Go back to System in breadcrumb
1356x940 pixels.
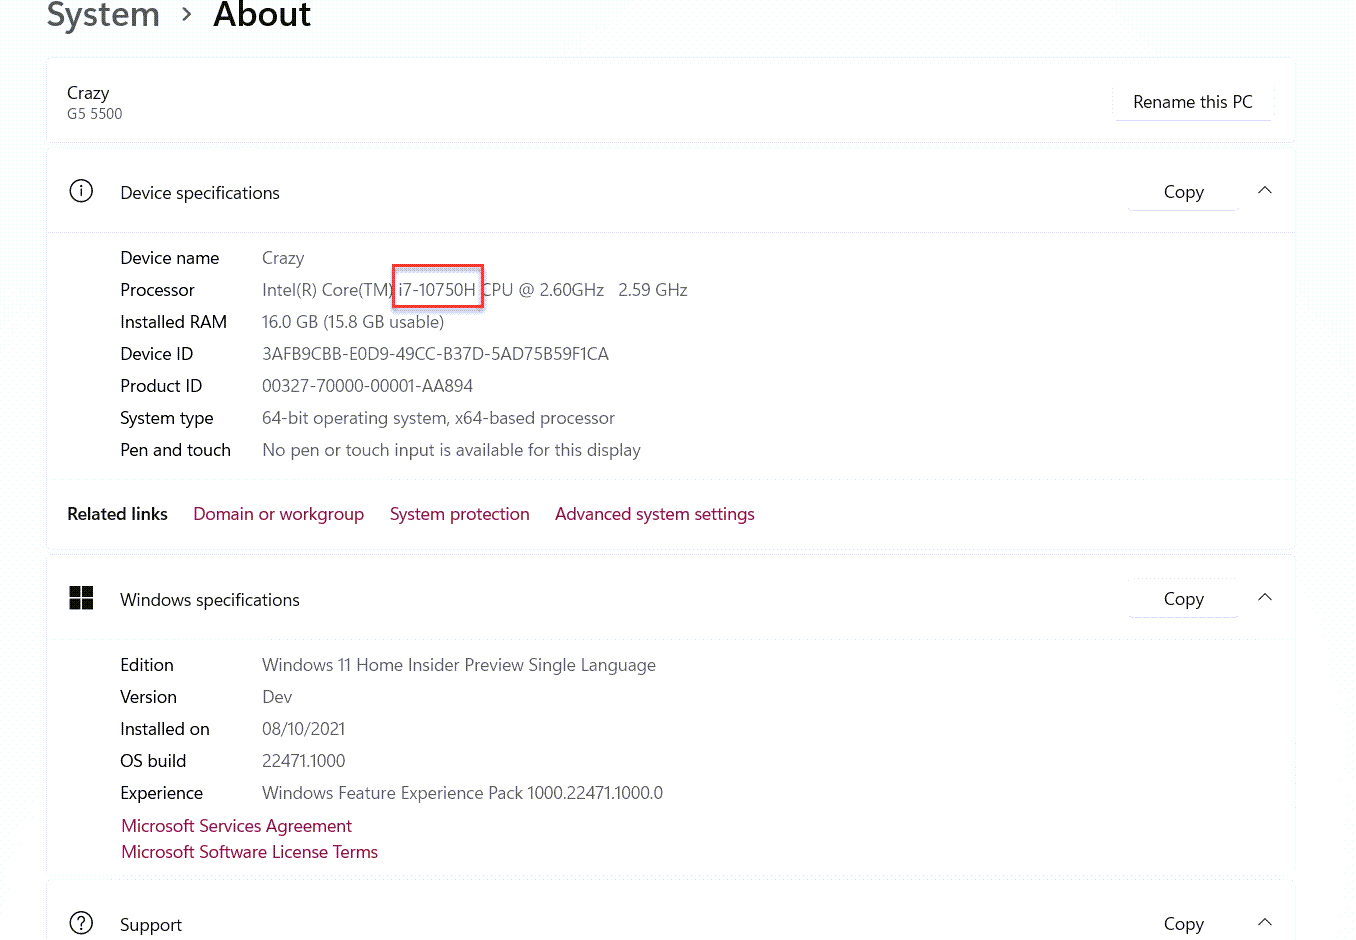pyautogui.click(x=103, y=16)
